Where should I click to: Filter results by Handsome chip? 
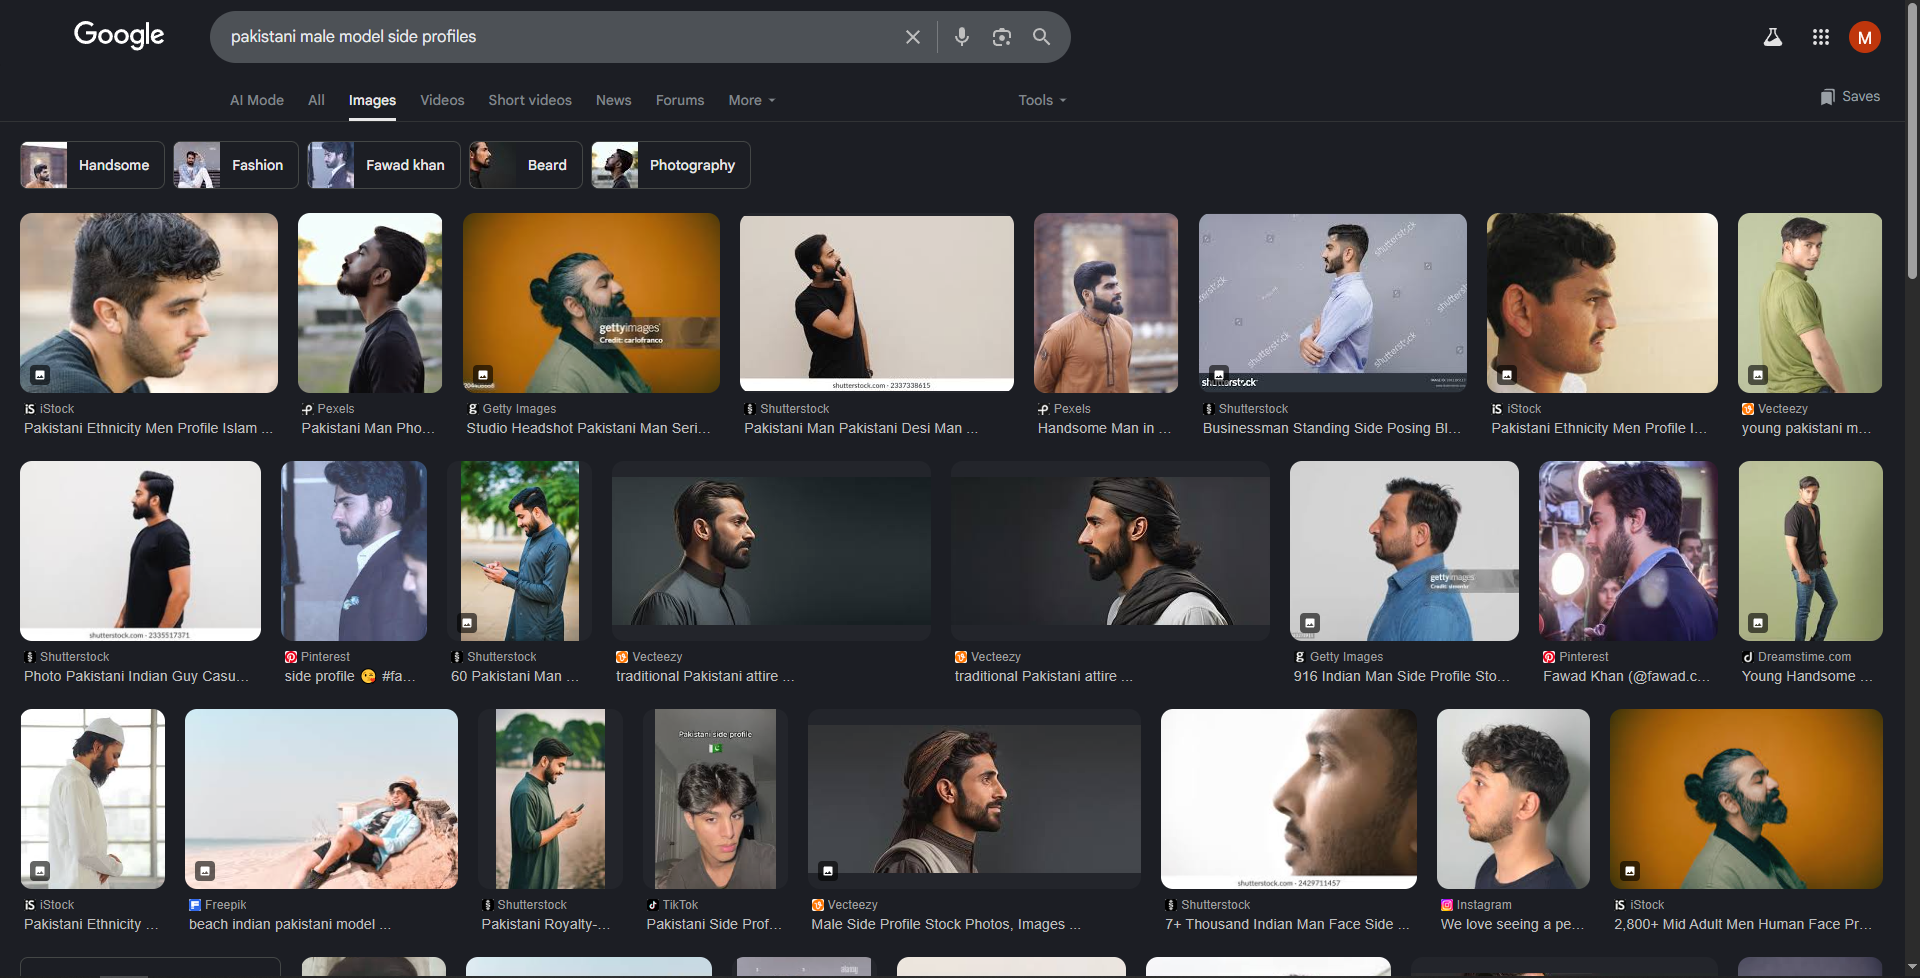(x=93, y=165)
